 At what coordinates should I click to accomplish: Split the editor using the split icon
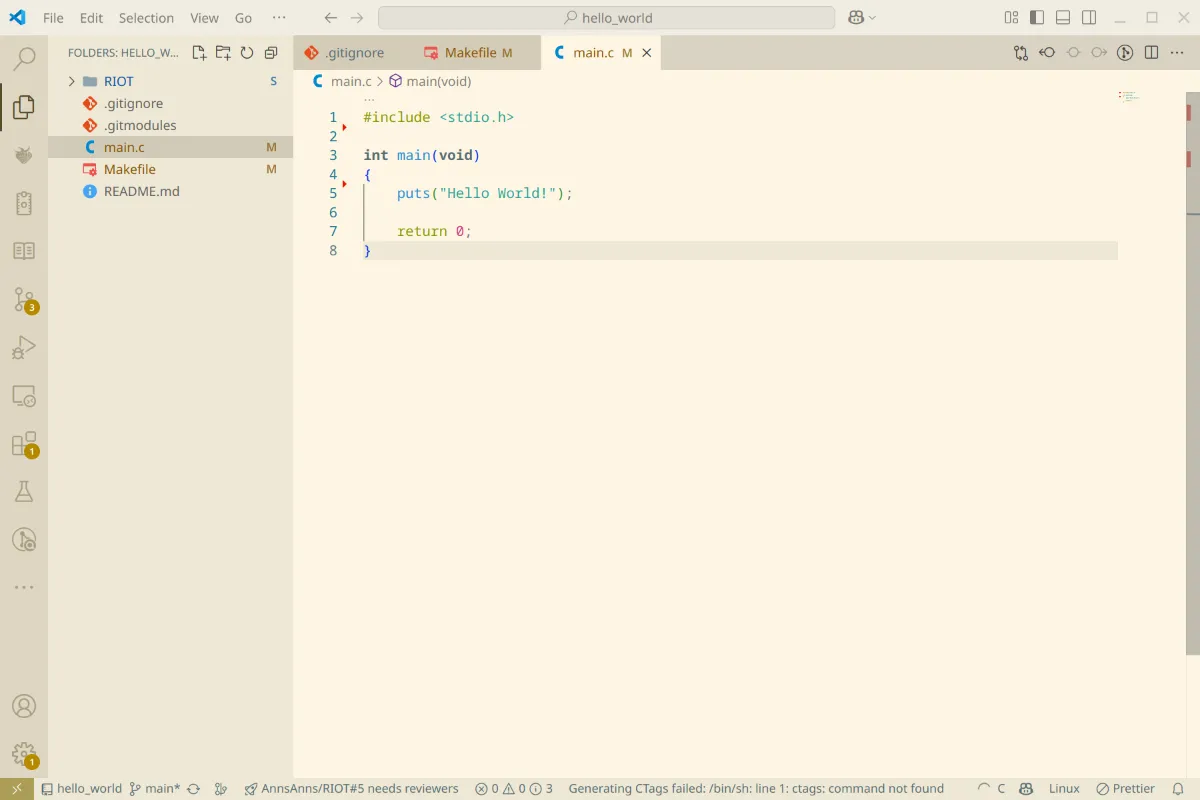pos(1152,52)
